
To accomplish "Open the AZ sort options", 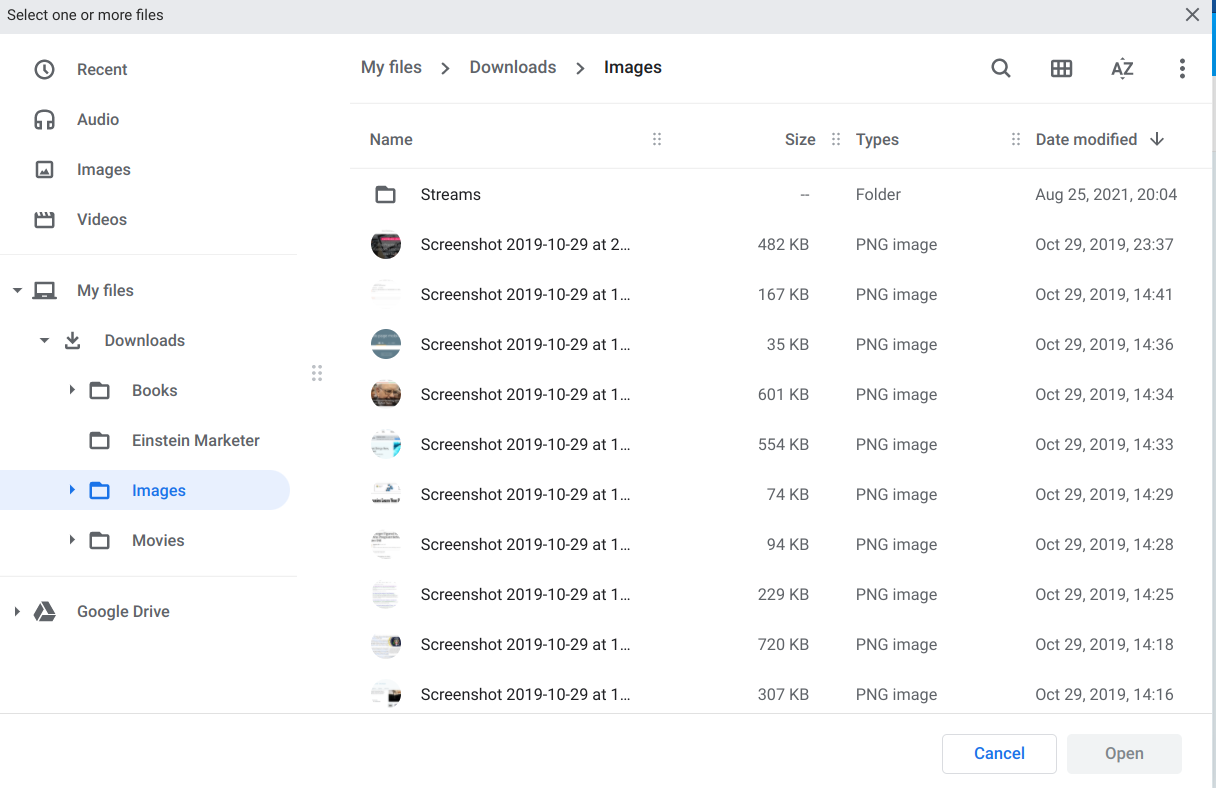I will coord(1122,68).
